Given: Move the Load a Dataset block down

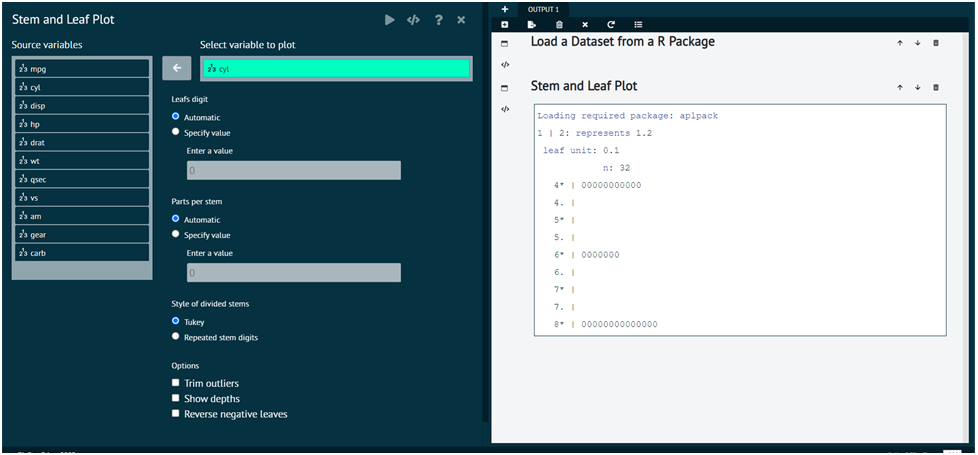Looking at the screenshot, I should [x=917, y=43].
